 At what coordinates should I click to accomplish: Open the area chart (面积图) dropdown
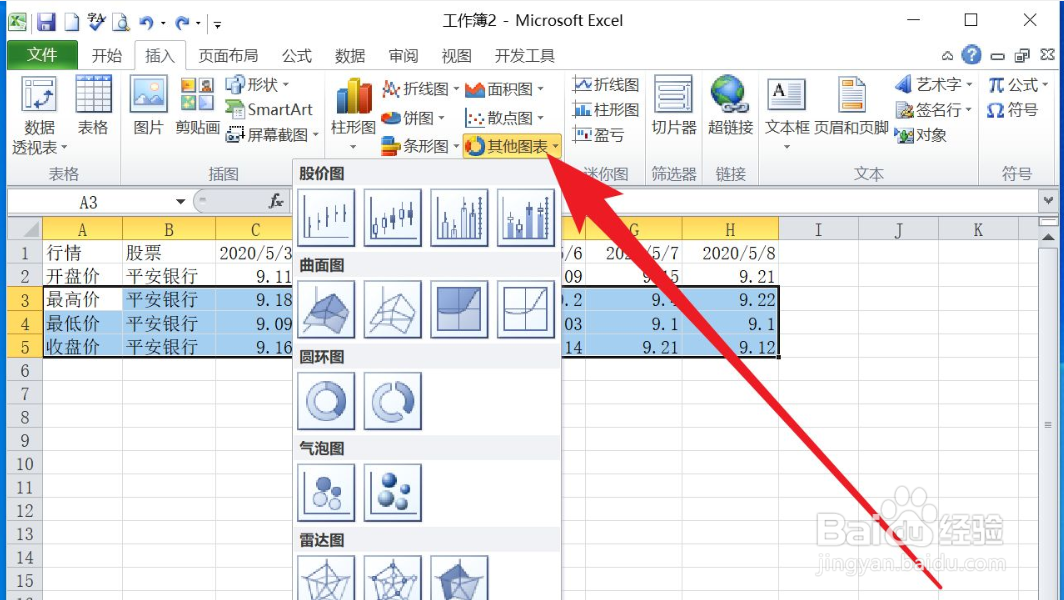pos(505,89)
